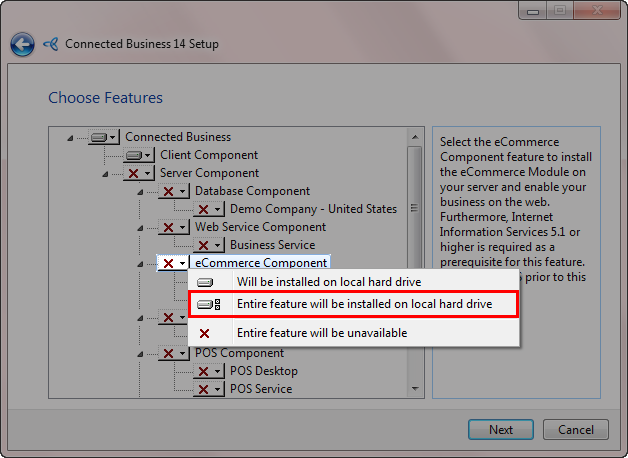Select the Connected Business tree label
Viewport: 628px width, 458px height.
pos(178,137)
